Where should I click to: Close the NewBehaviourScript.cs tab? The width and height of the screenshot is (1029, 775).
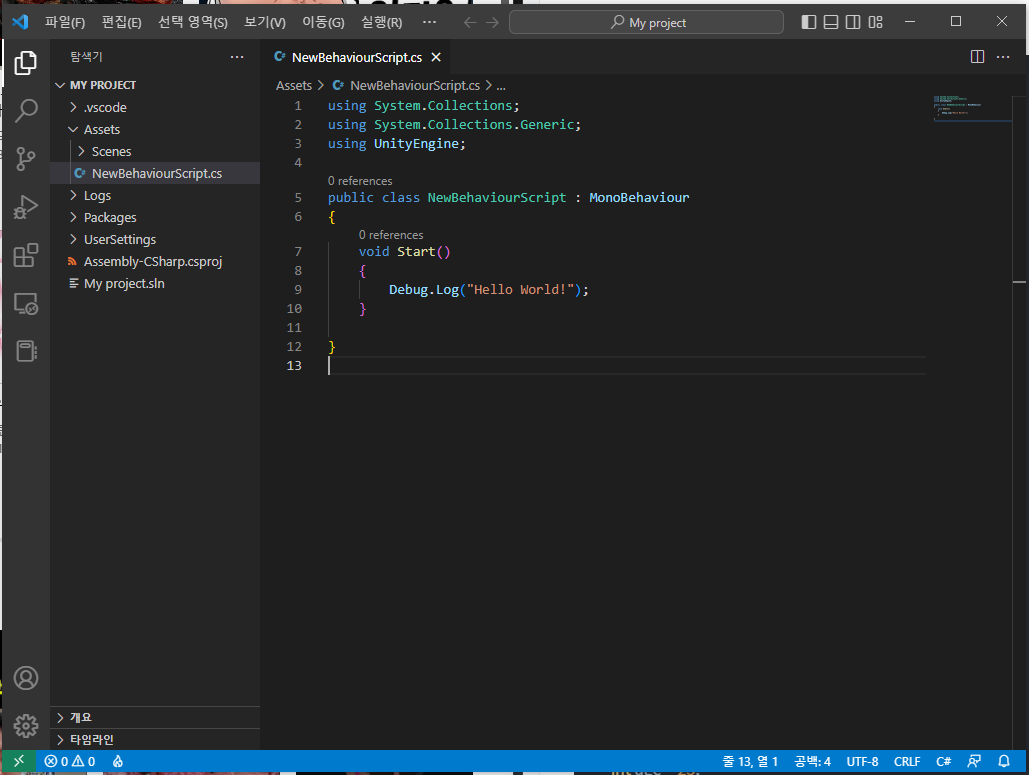tap(436, 57)
